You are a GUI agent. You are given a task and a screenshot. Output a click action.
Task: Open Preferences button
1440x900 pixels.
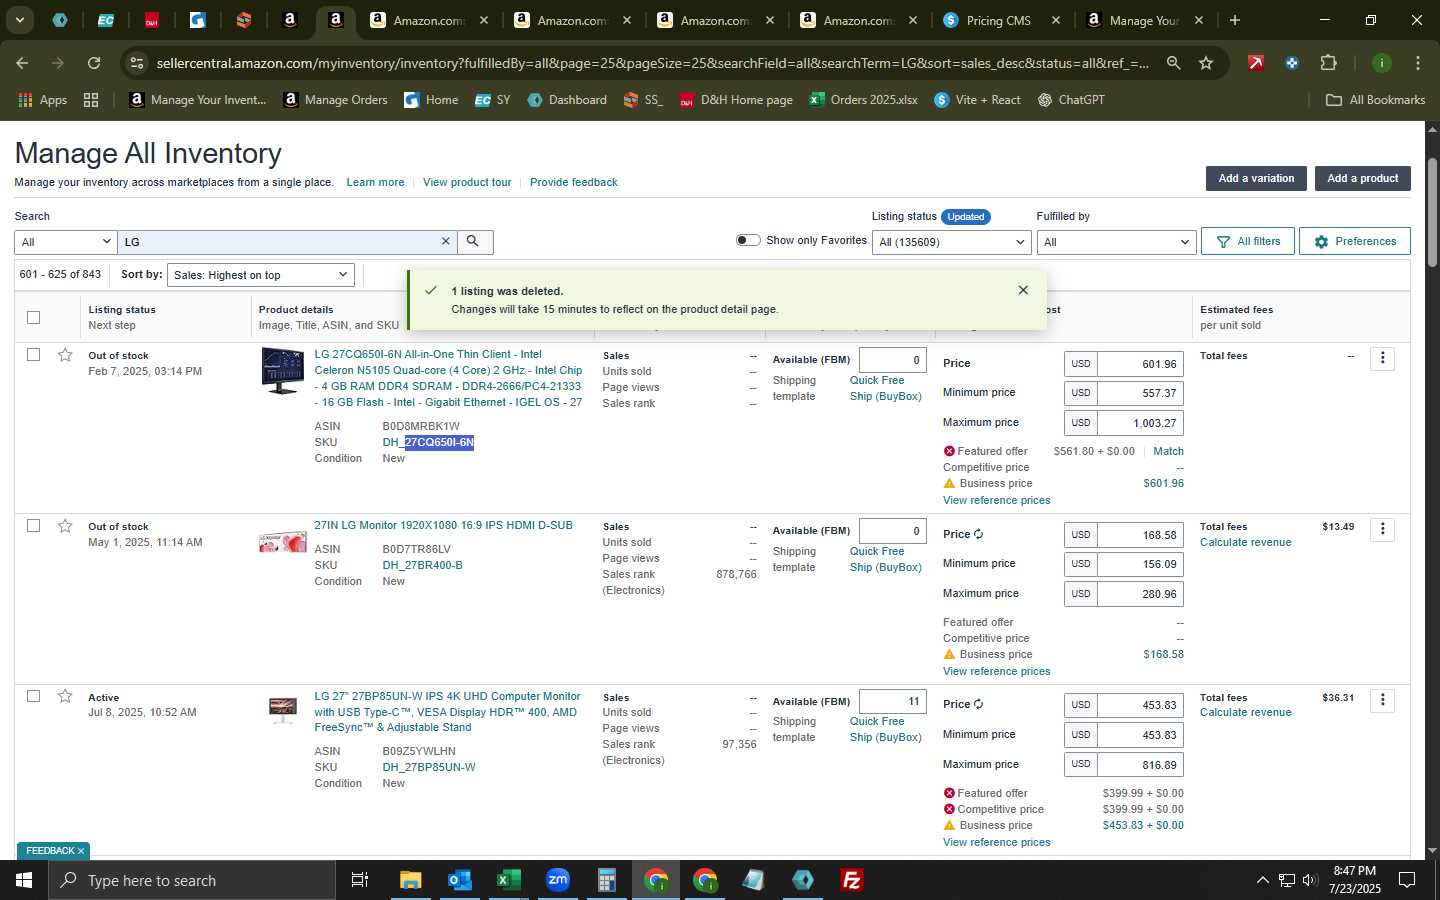1355,241
